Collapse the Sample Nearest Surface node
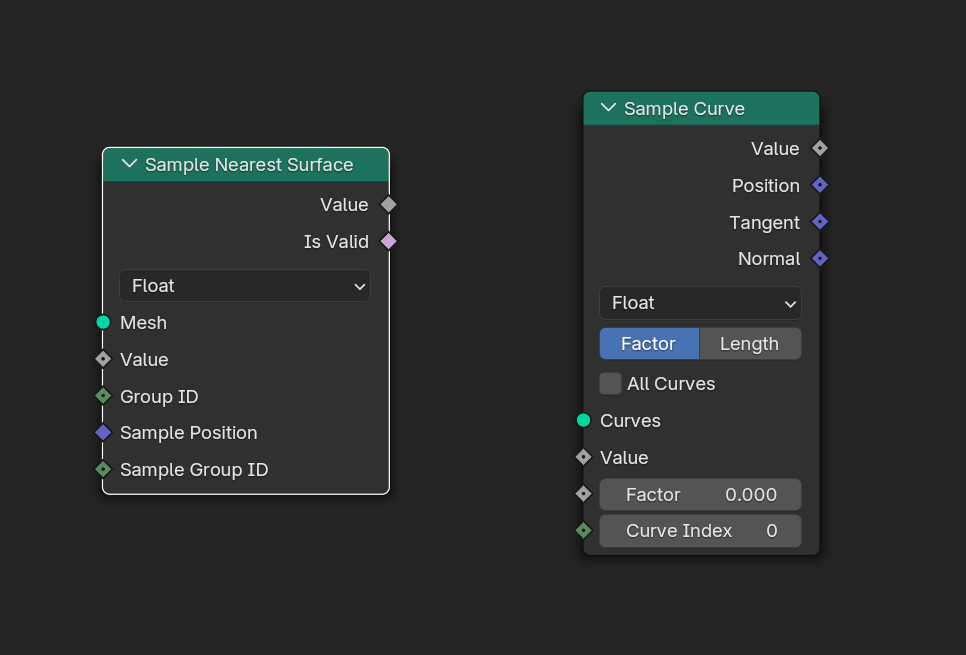Image resolution: width=966 pixels, height=655 pixels. [129, 164]
